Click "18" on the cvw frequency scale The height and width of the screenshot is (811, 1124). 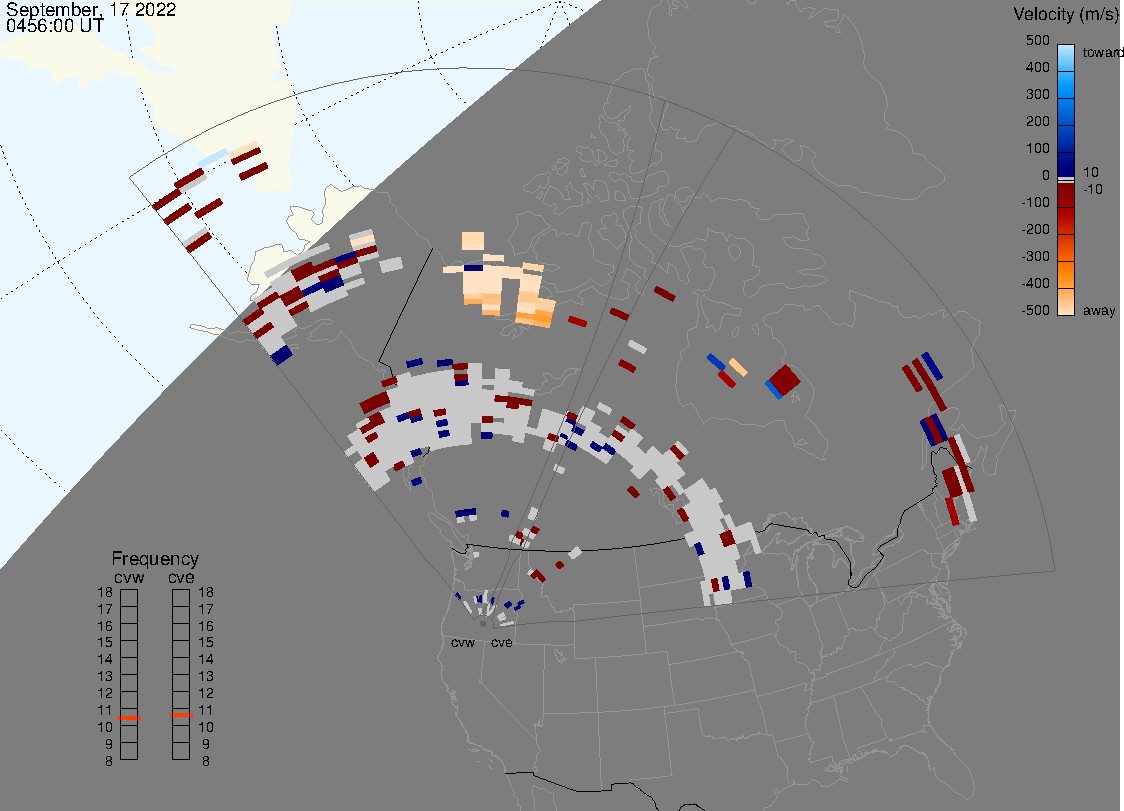105,592
